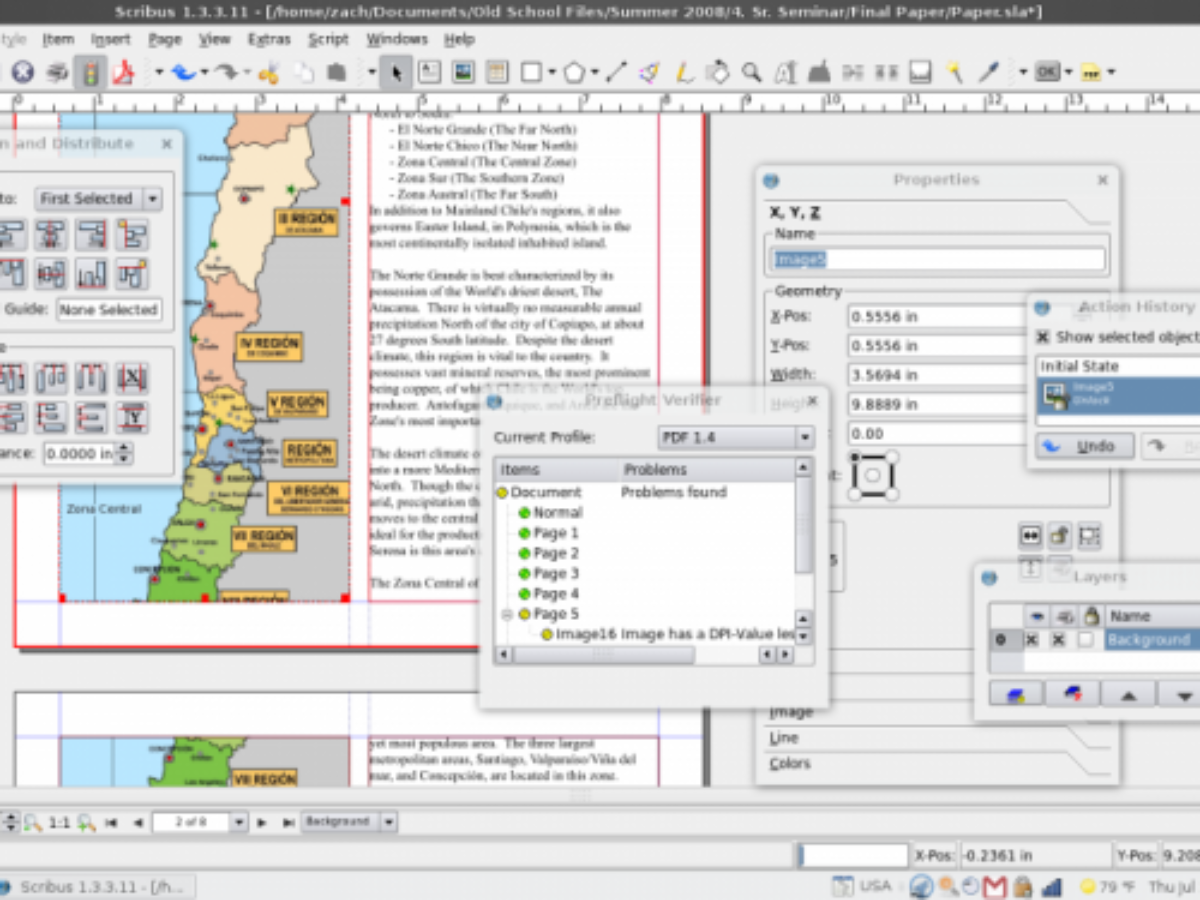
Task: Open the Extras menu
Action: (x=269, y=39)
